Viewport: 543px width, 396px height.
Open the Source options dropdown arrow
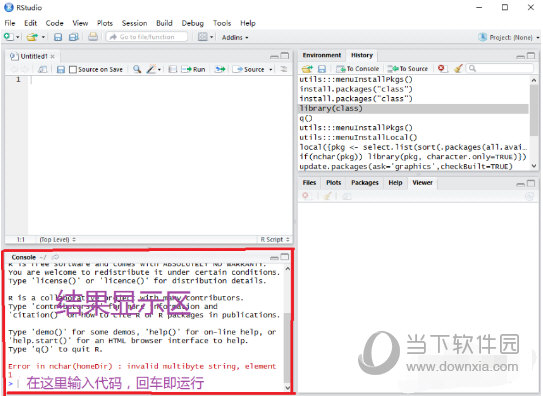pos(271,70)
